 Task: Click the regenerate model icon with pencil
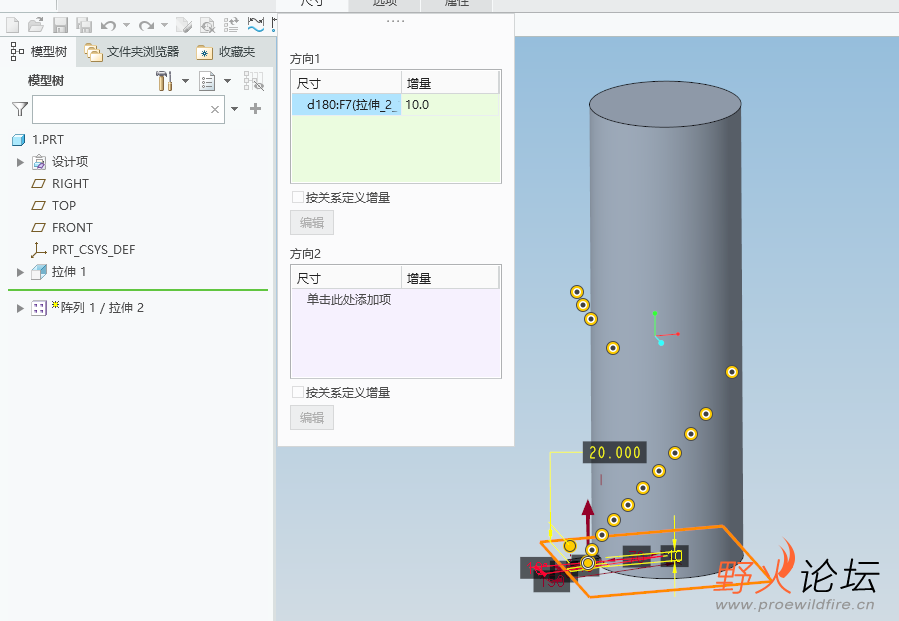(183, 25)
